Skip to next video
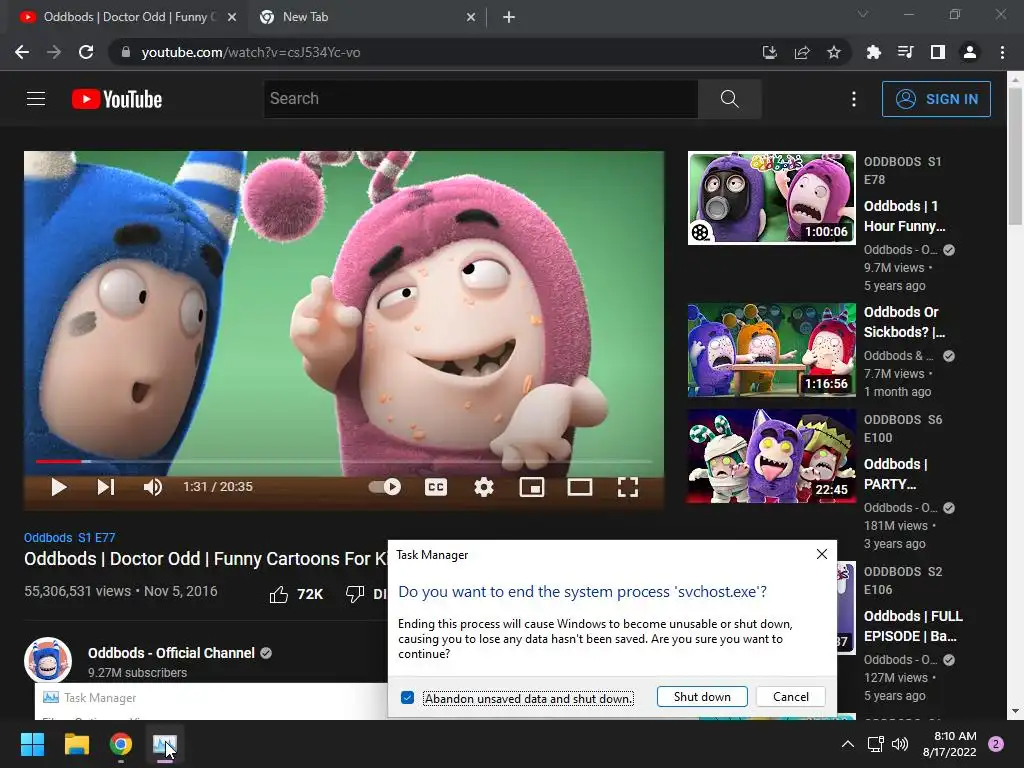 click(x=106, y=487)
